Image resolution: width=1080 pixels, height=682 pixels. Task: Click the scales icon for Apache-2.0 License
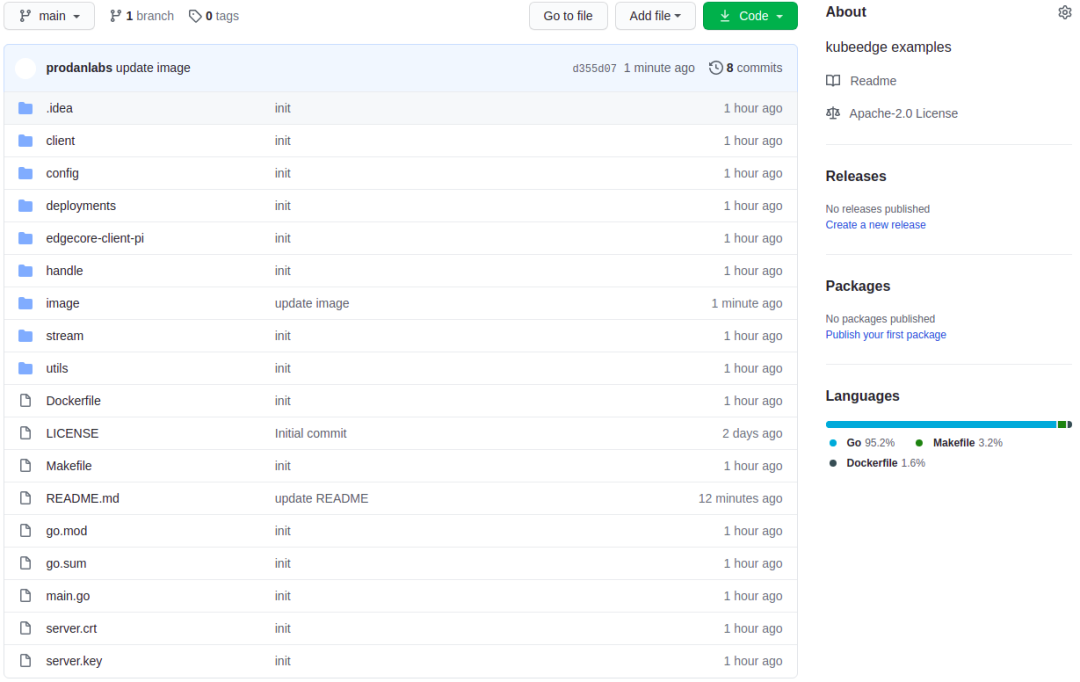click(833, 114)
